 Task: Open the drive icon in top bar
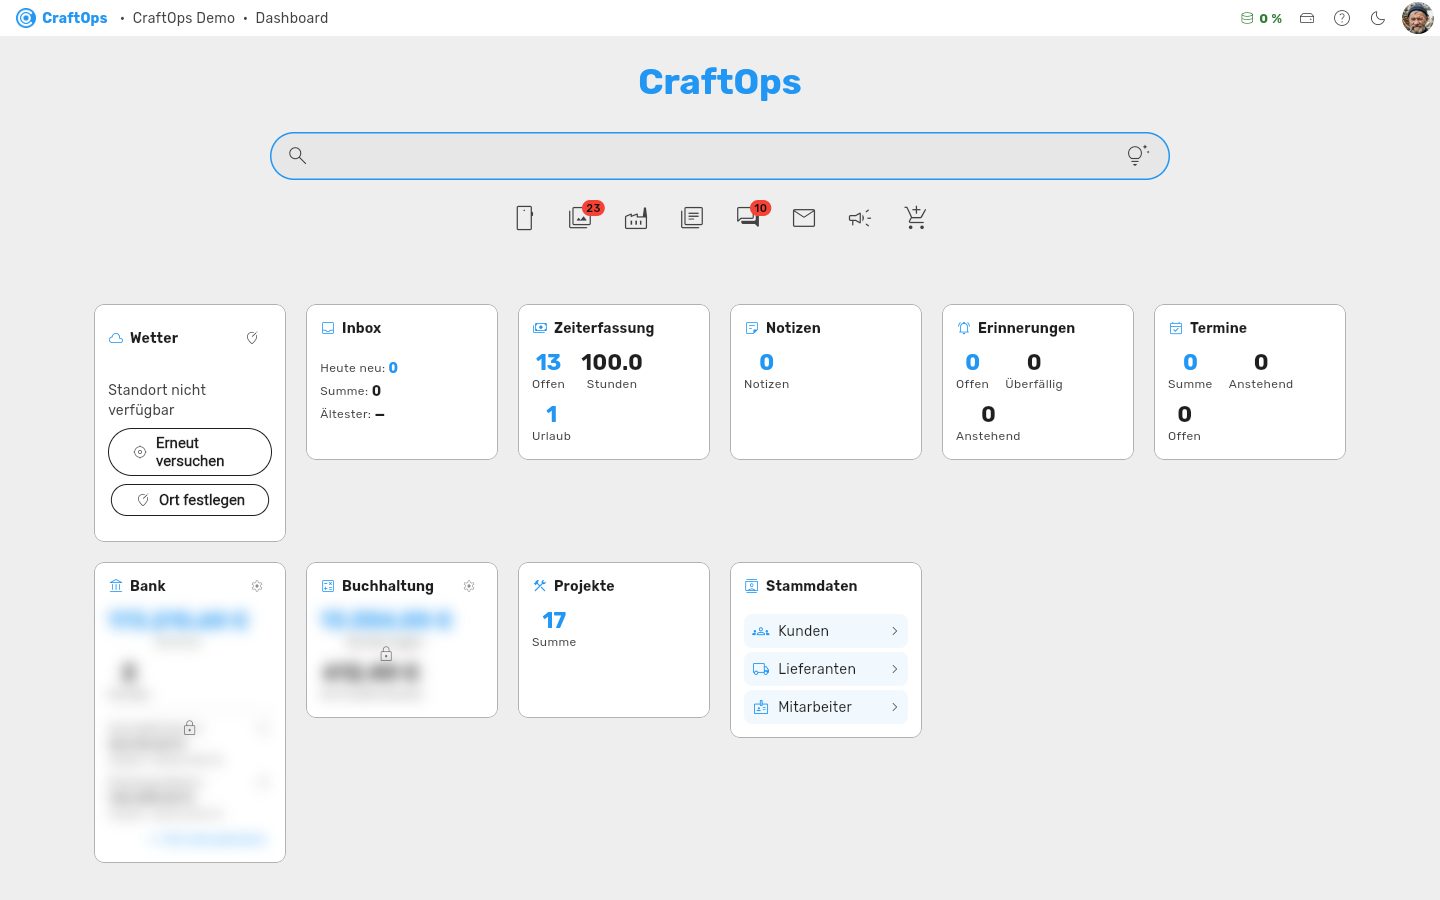click(1307, 18)
